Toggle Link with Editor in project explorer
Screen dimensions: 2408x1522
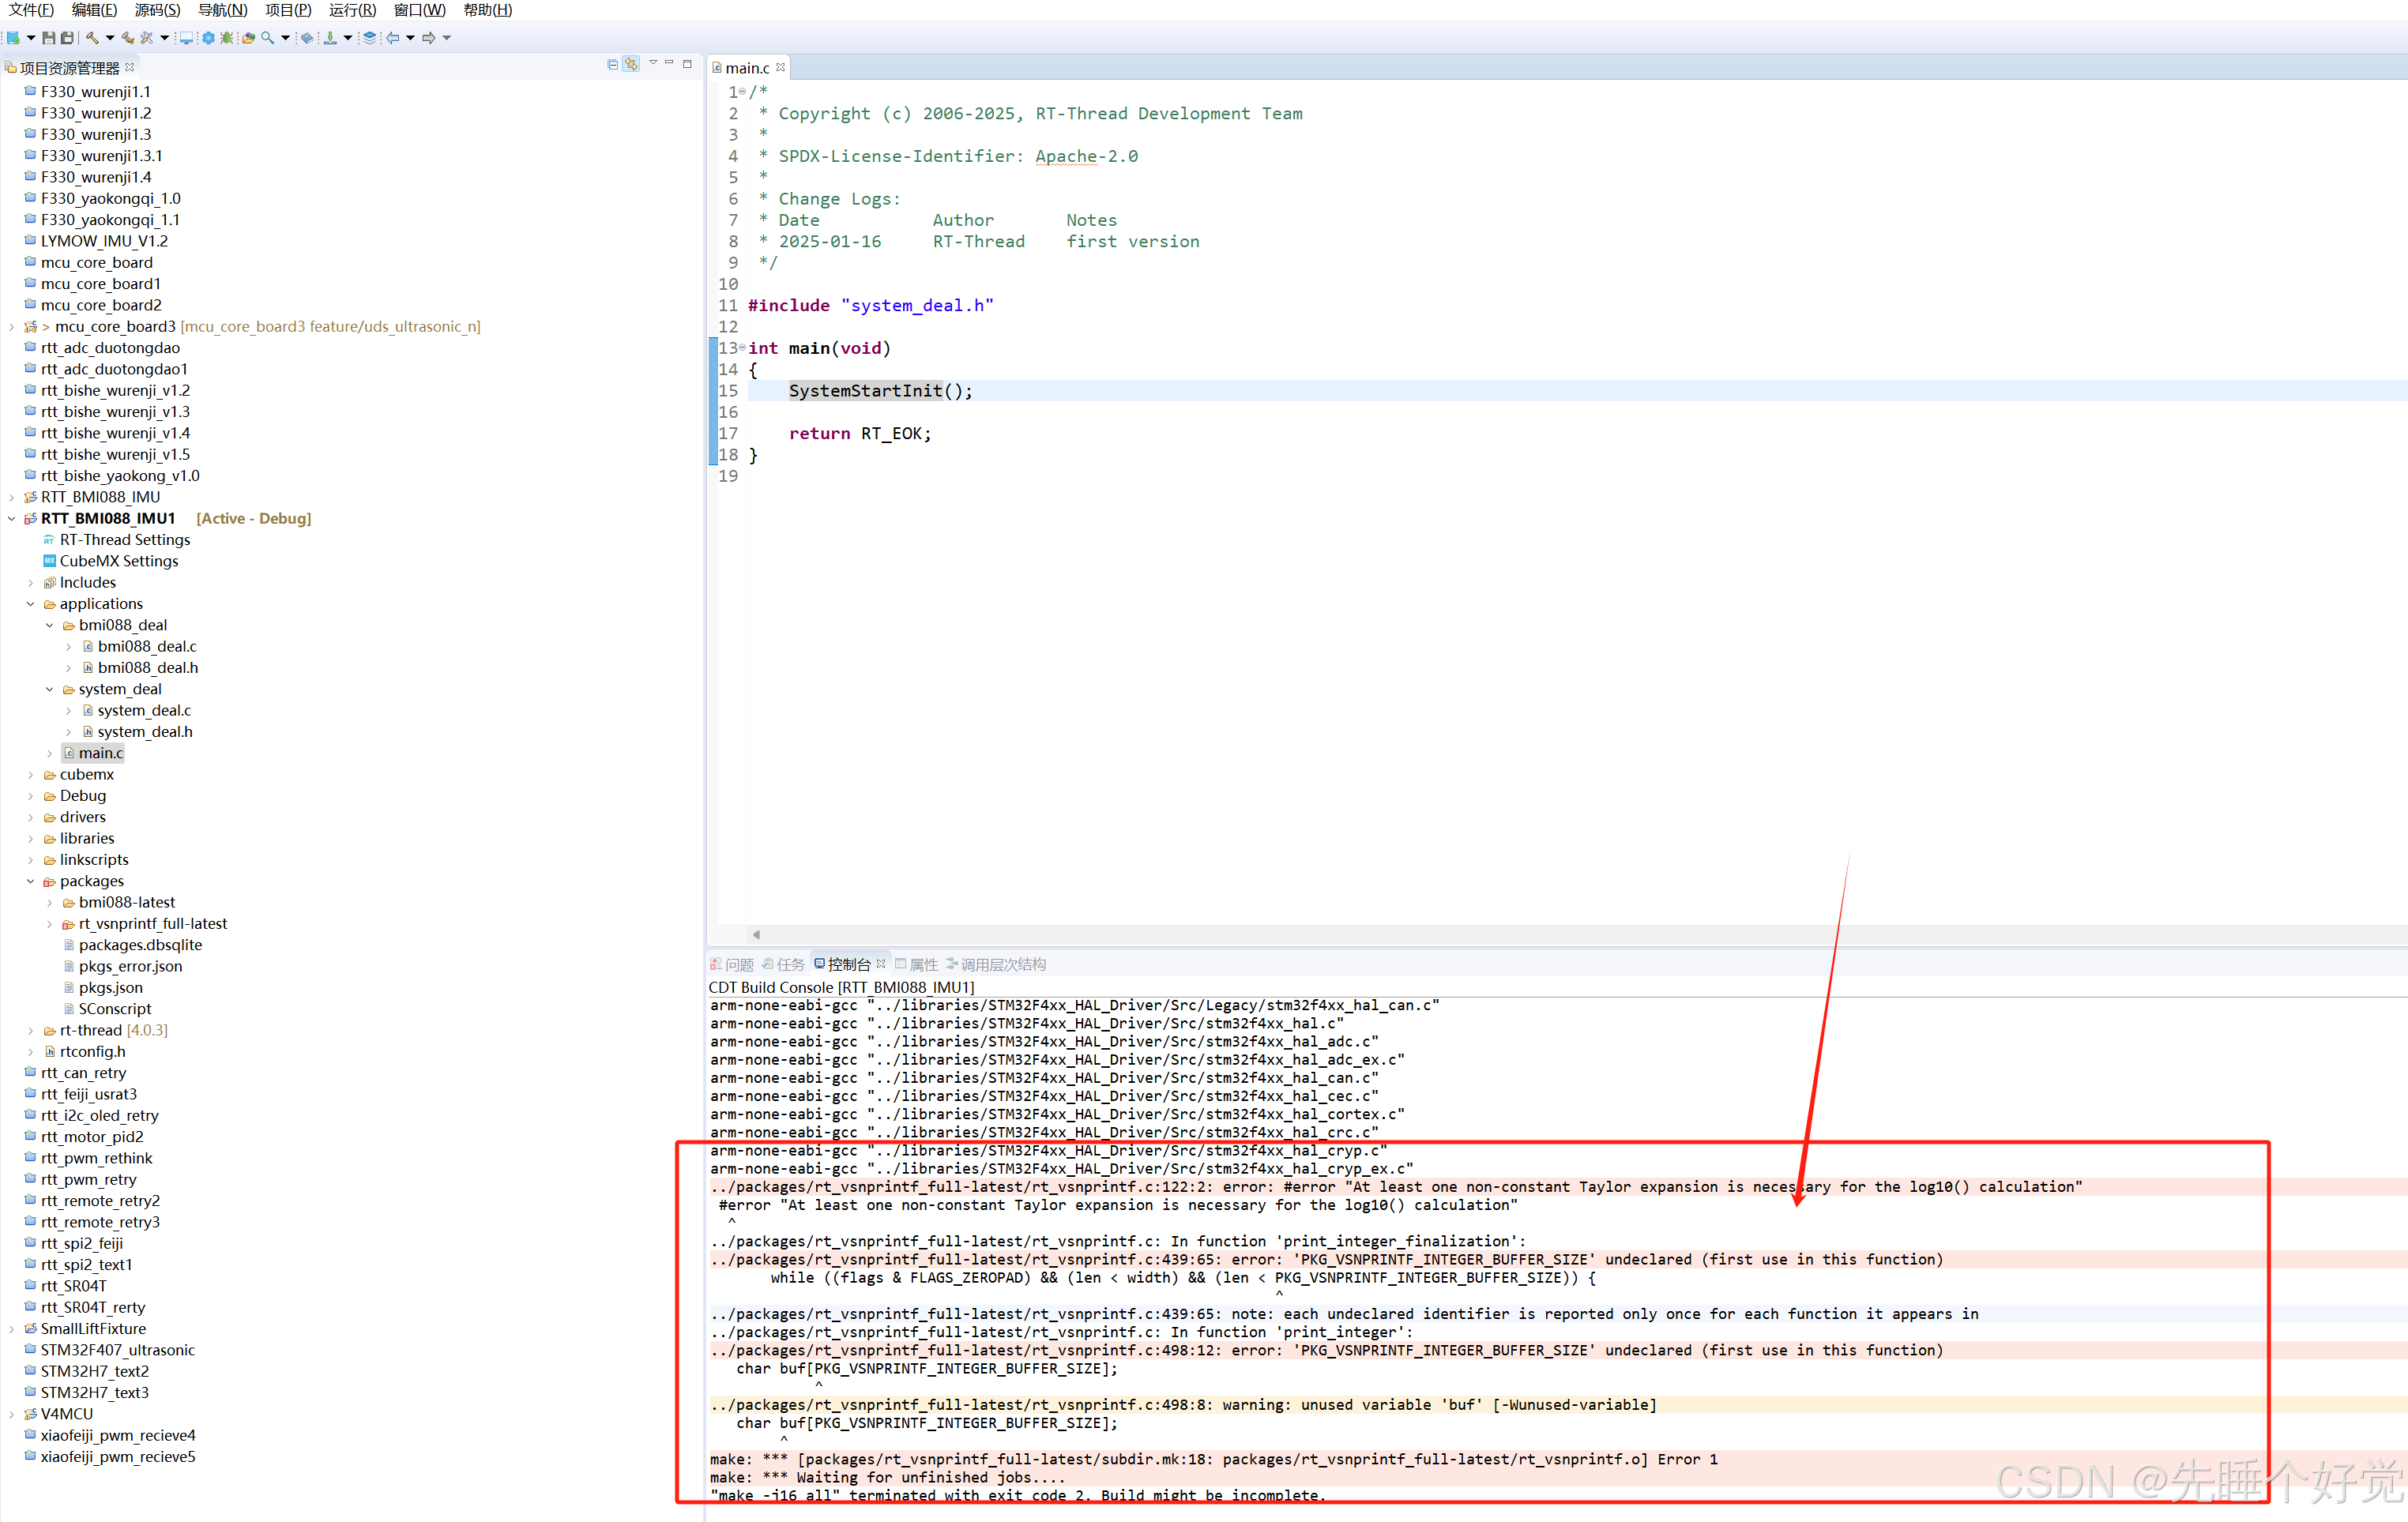coord(631,64)
